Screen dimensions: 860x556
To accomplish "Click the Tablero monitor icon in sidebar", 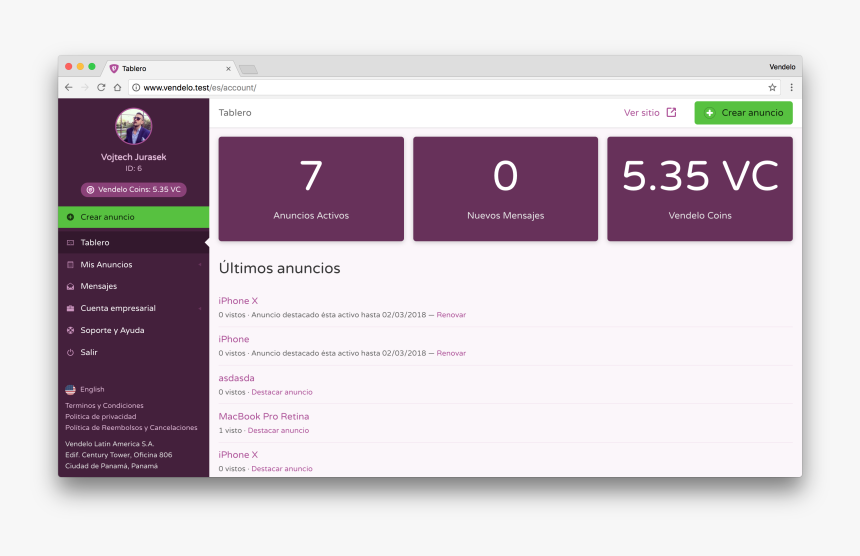I will click(70, 242).
